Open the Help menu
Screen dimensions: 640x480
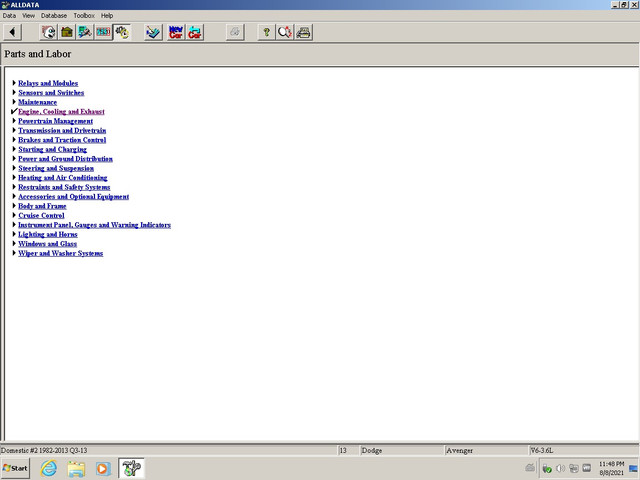pyautogui.click(x=107, y=16)
